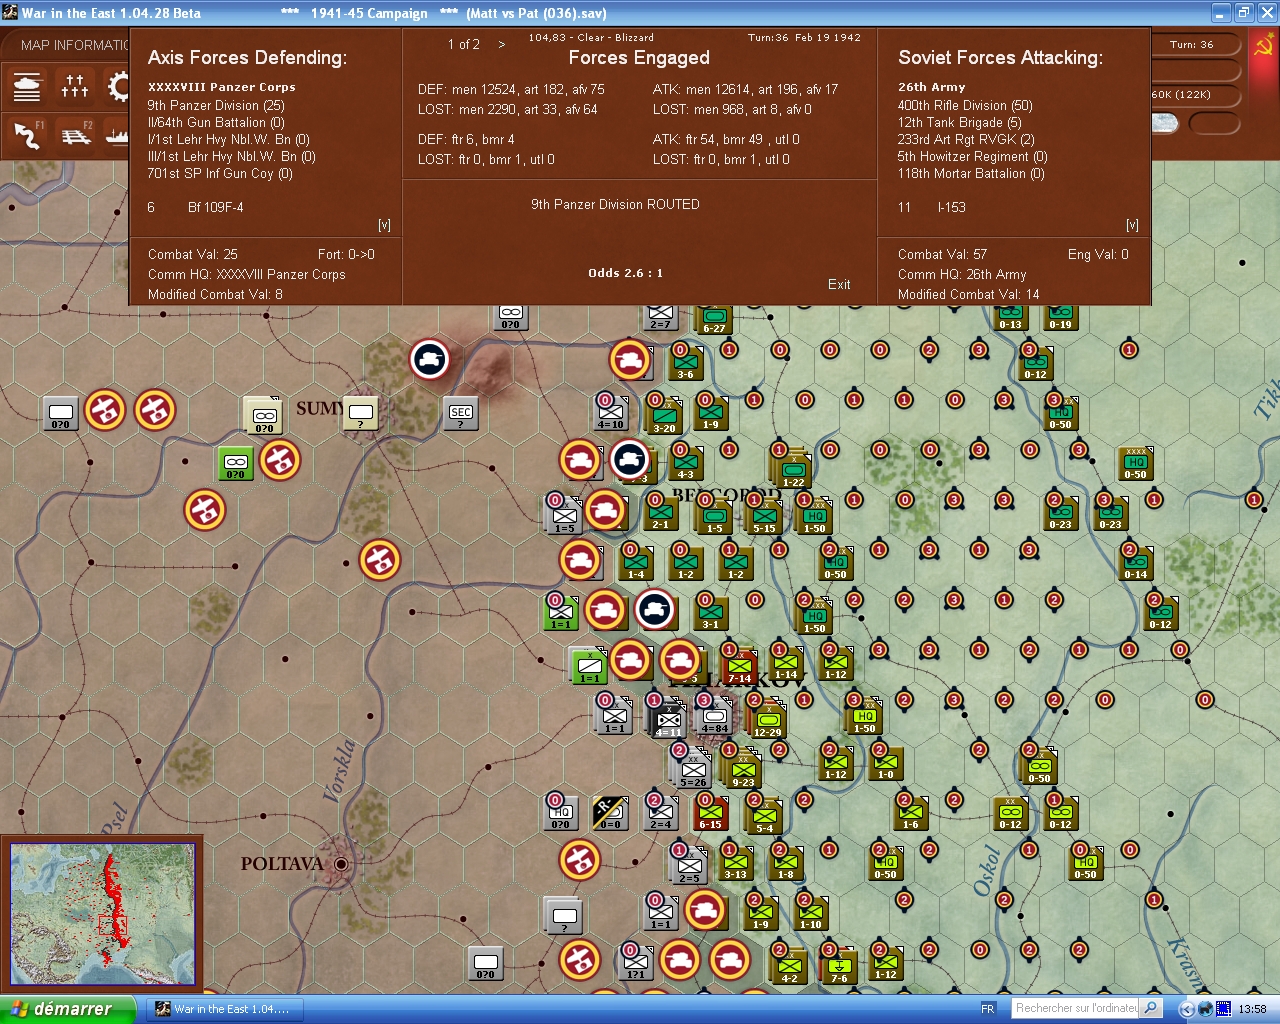The height and width of the screenshot is (1024, 1280).
Task: Select the 12-29 Soviet unit counter
Action: coord(768,720)
